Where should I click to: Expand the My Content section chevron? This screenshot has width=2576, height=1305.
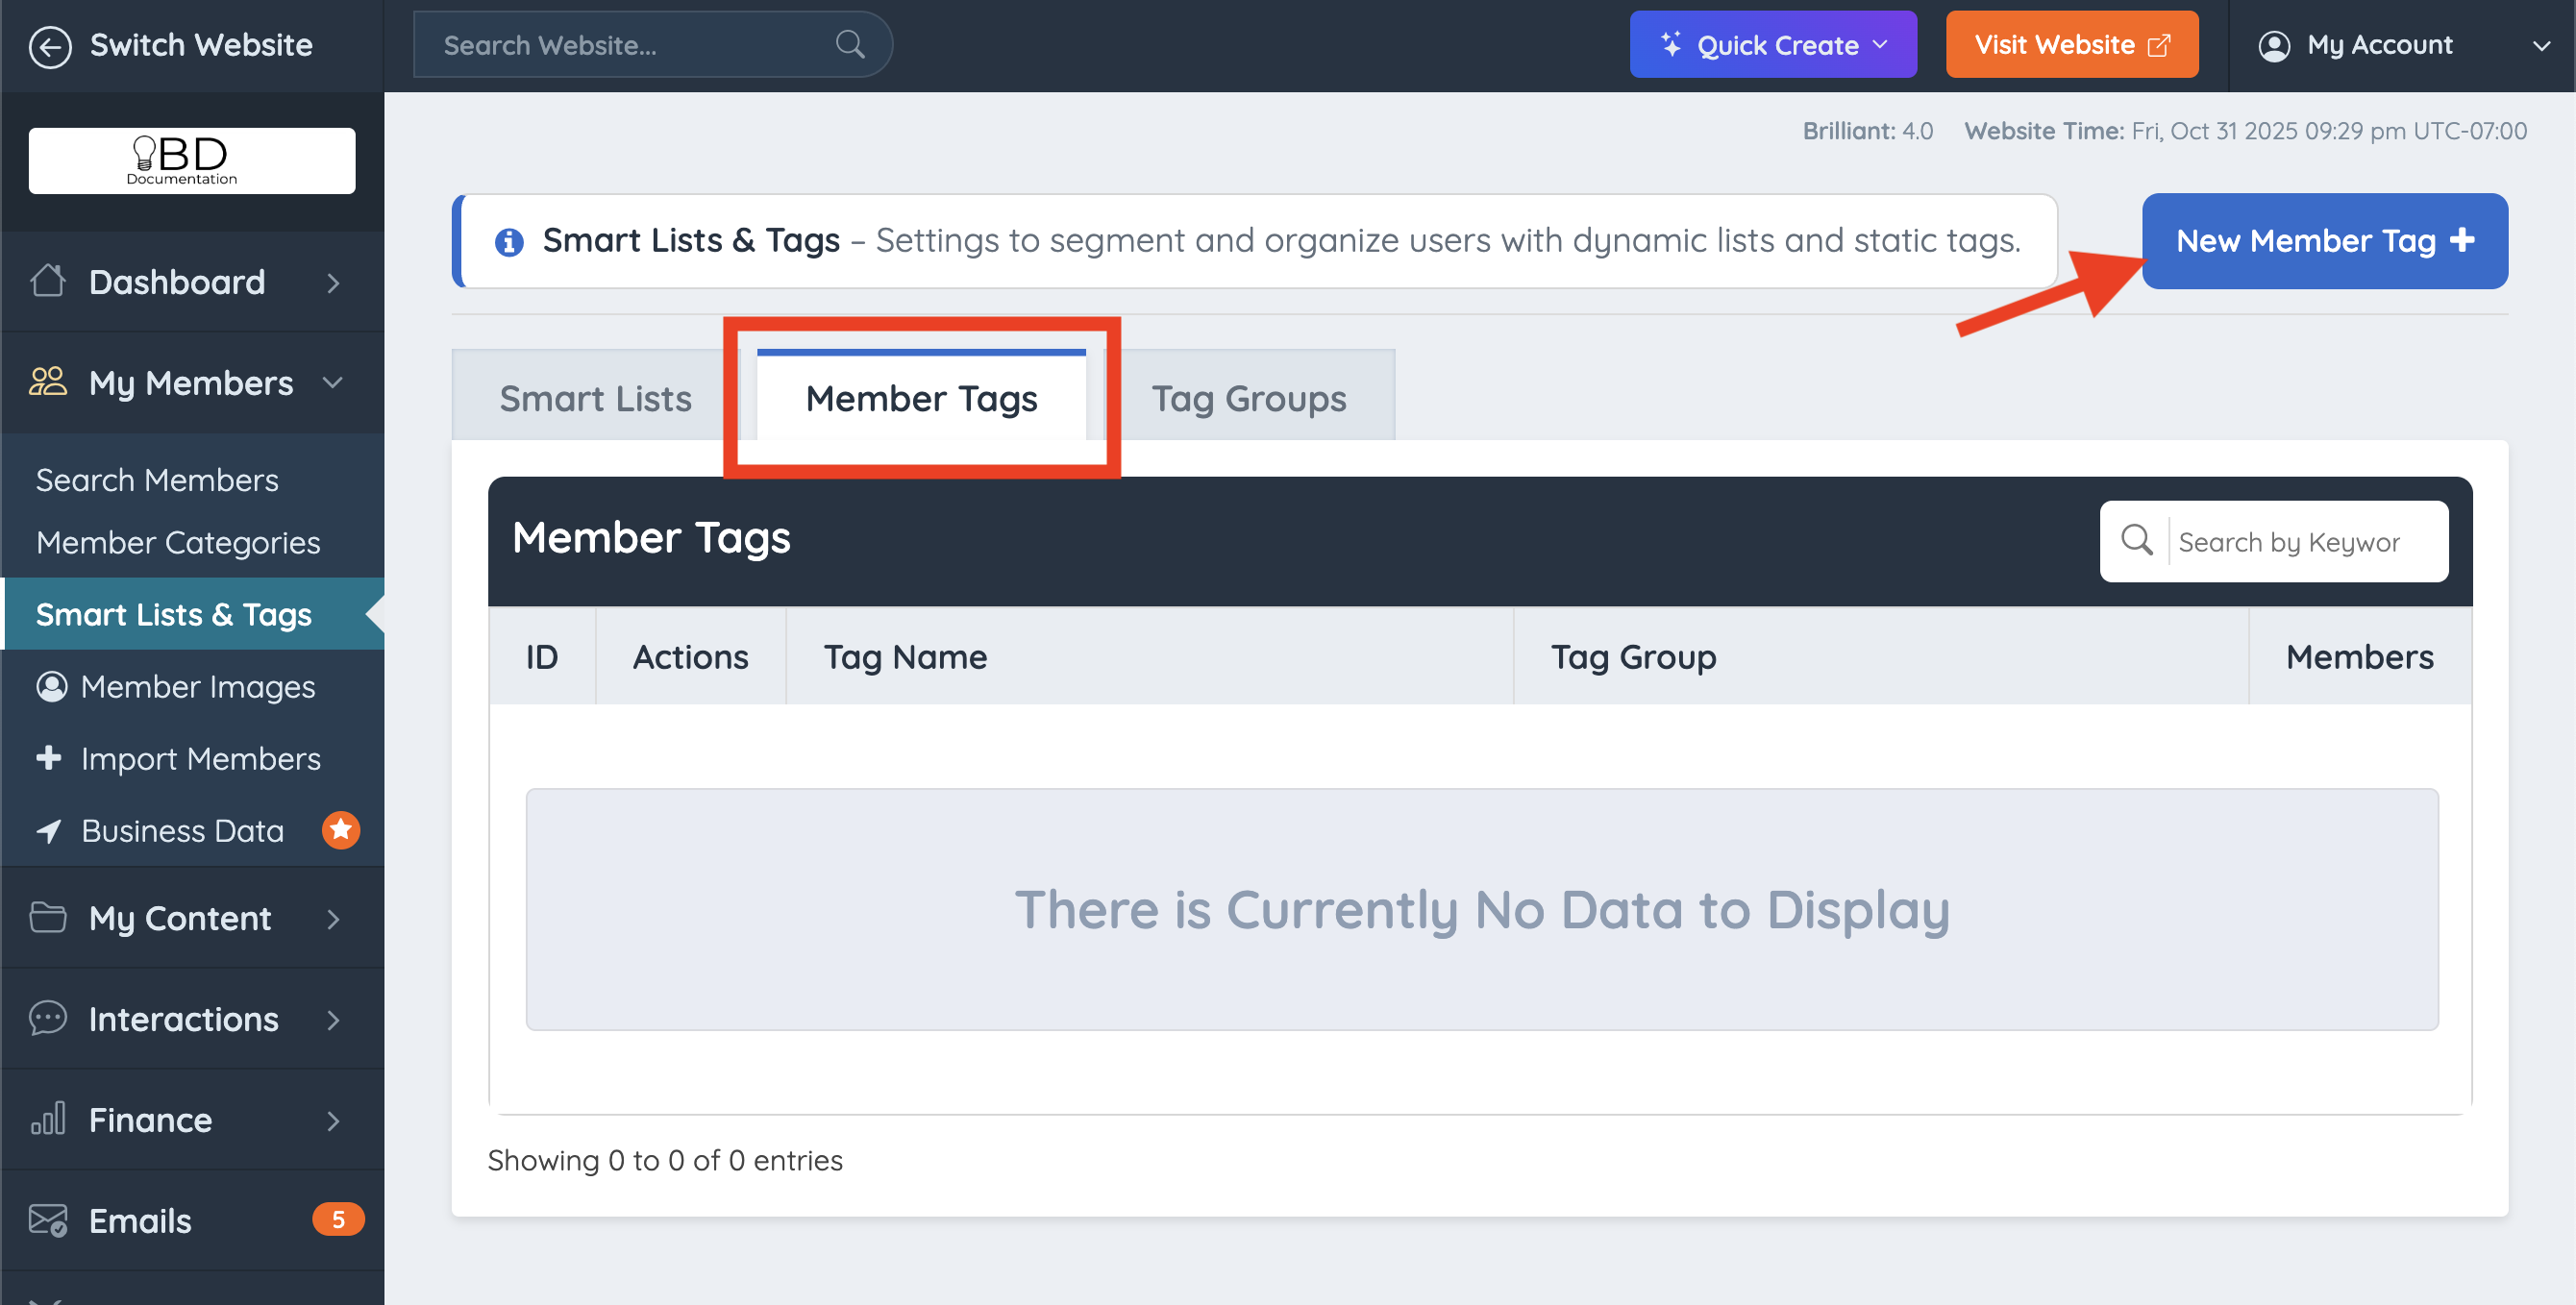coord(333,919)
